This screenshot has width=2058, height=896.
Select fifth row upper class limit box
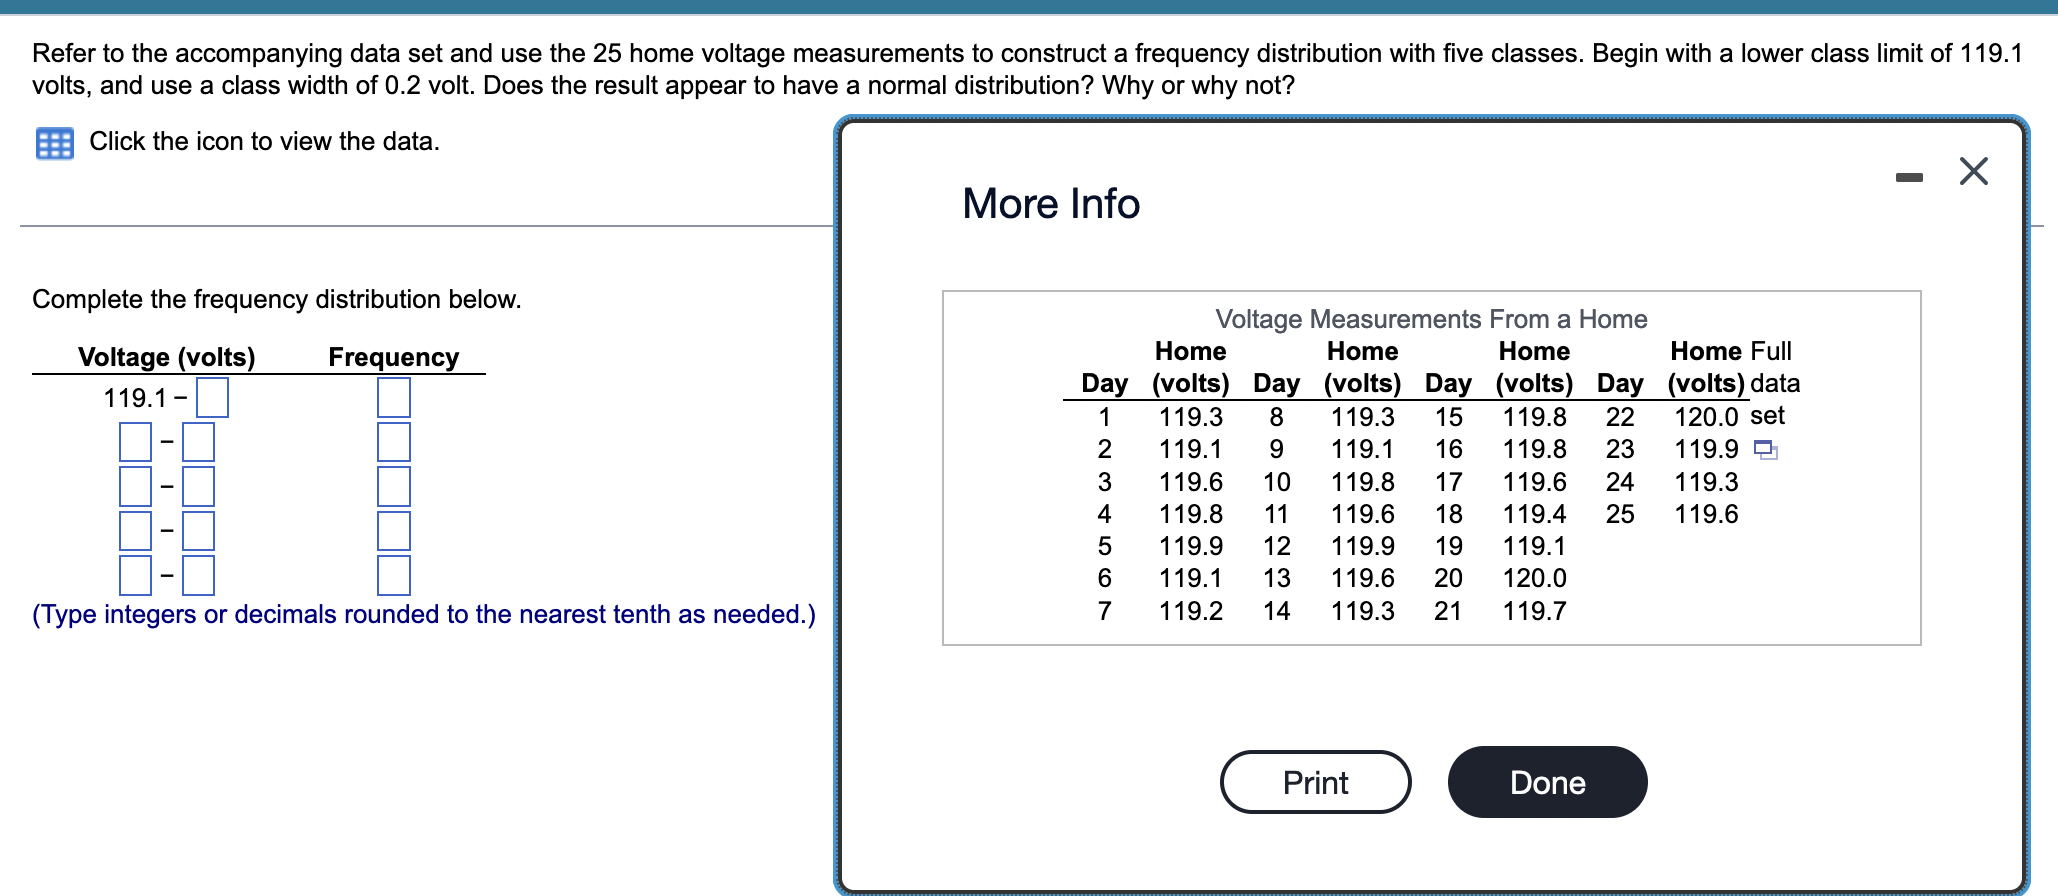[x=198, y=575]
